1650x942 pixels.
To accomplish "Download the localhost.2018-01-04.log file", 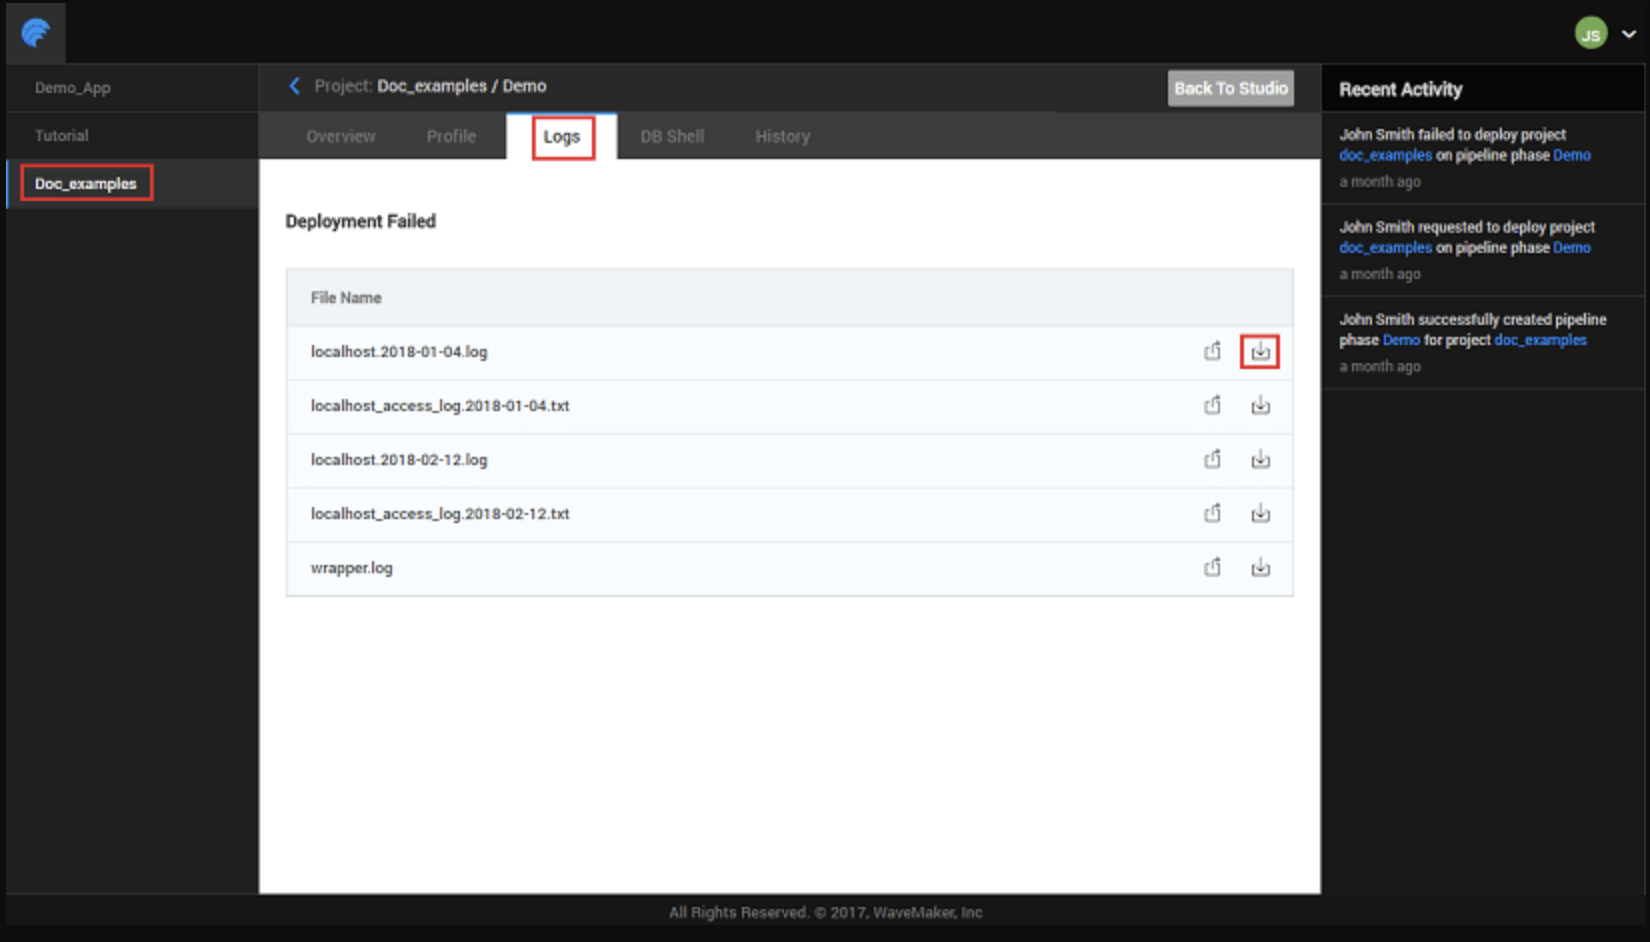I will [1260, 352].
